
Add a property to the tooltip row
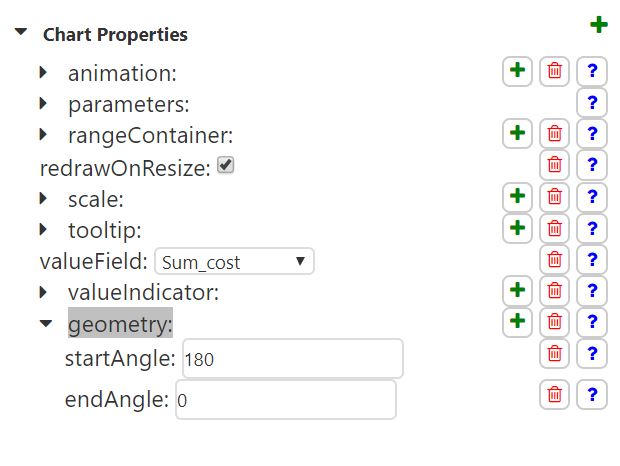tap(517, 228)
